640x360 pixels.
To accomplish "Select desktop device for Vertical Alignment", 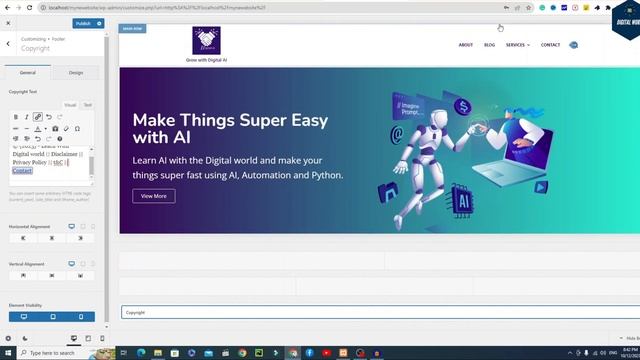I will (x=71, y=264).
